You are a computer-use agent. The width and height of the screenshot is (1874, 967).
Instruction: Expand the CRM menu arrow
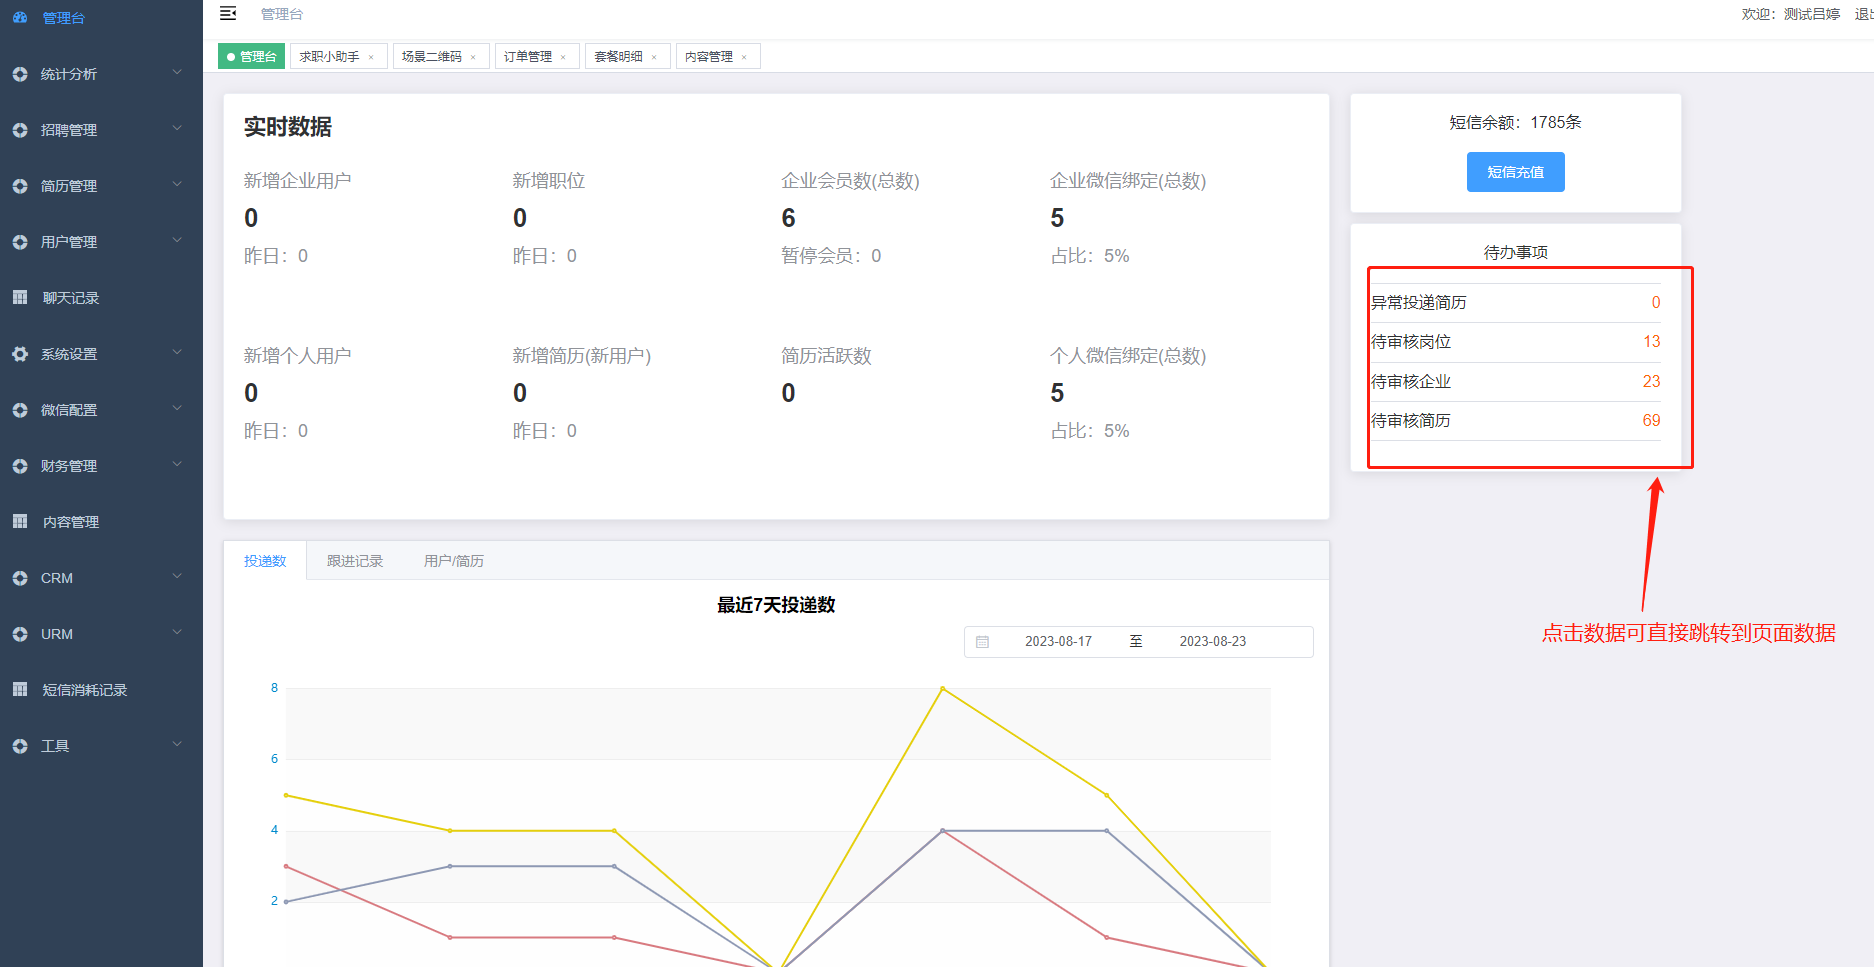[177, 576]
